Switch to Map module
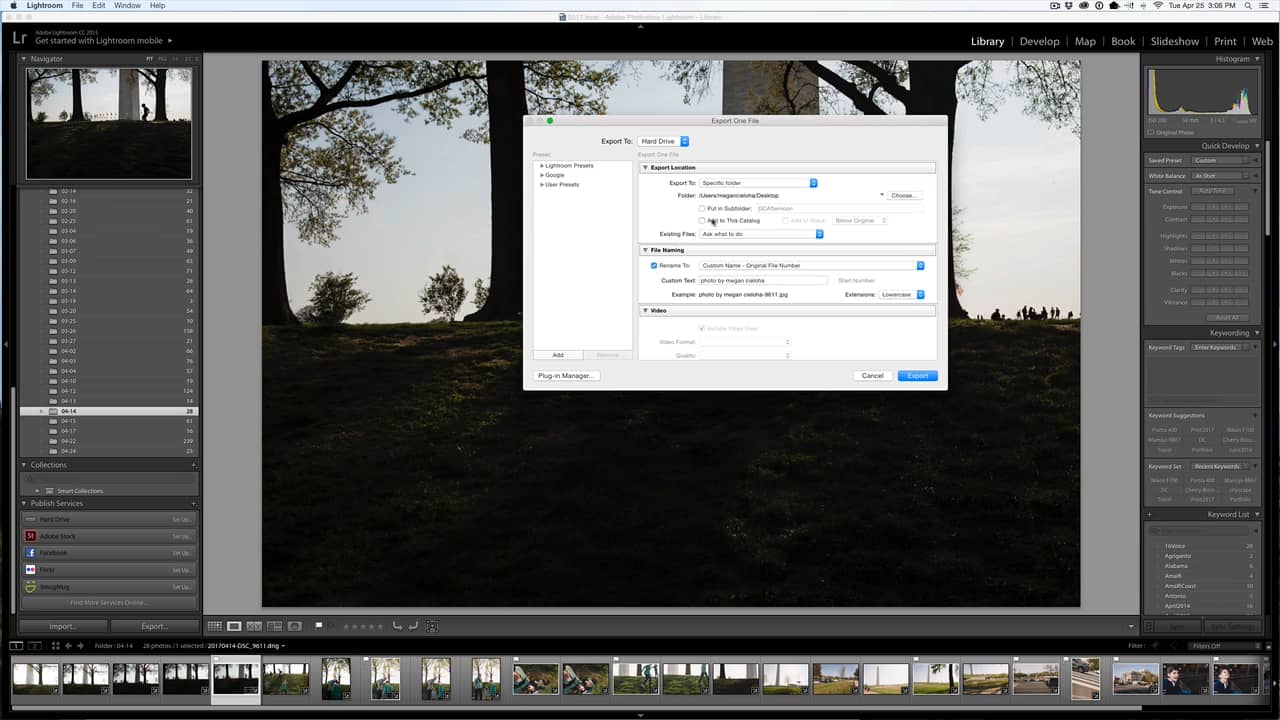Image resolution: width=1280 pixels, height=720 pixels. tap(1085, 41)
